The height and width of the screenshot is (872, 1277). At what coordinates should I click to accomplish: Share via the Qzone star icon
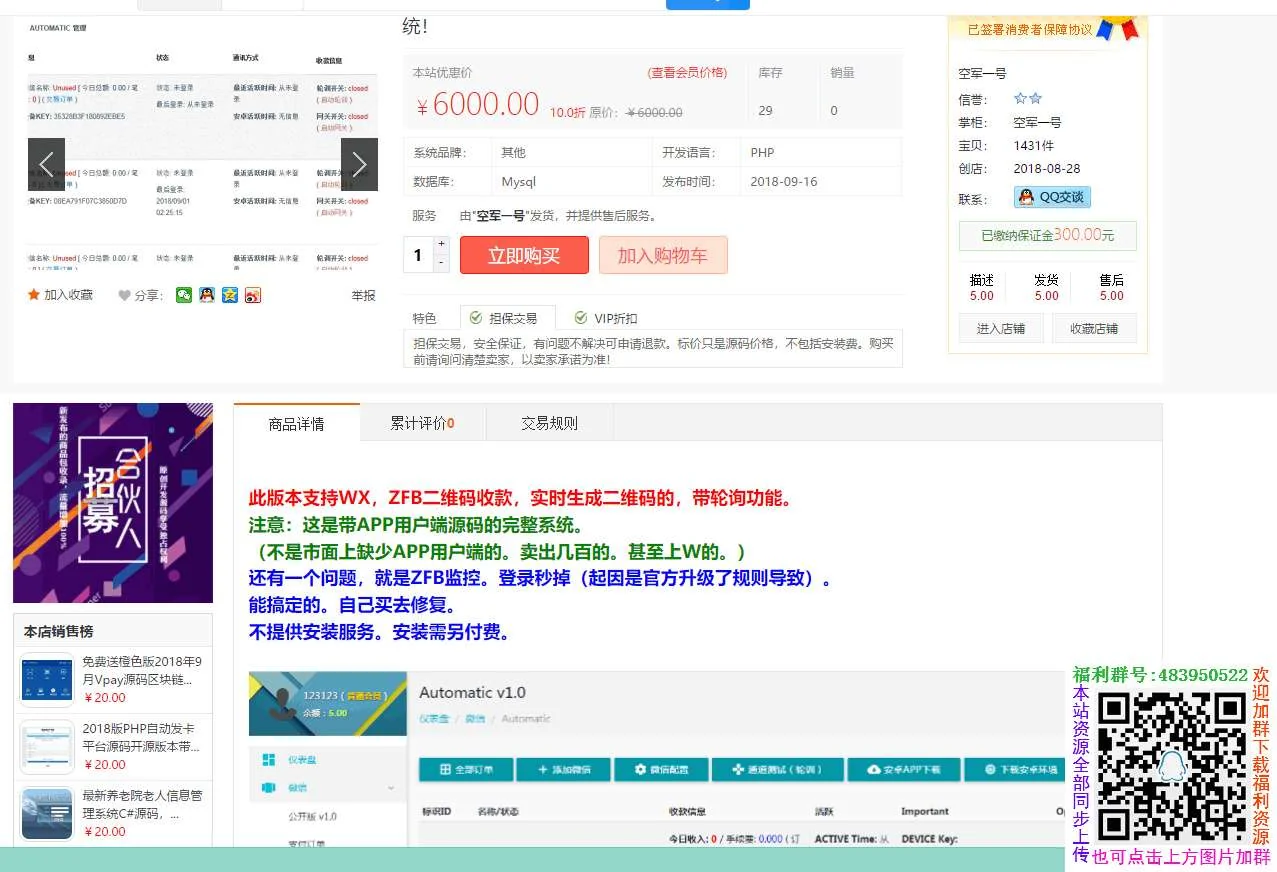(230, 295)
